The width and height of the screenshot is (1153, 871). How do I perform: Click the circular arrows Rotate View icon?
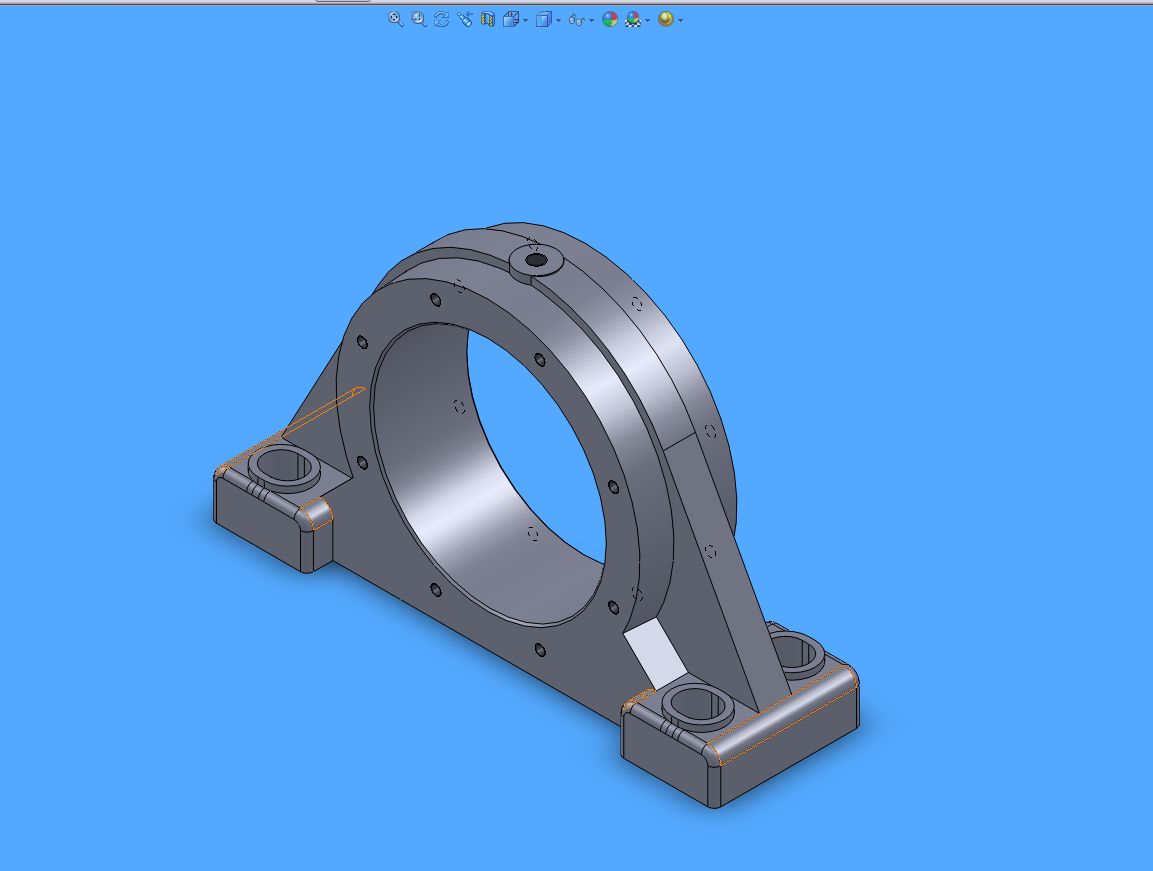pyautogui.click(x=441, y=19)
